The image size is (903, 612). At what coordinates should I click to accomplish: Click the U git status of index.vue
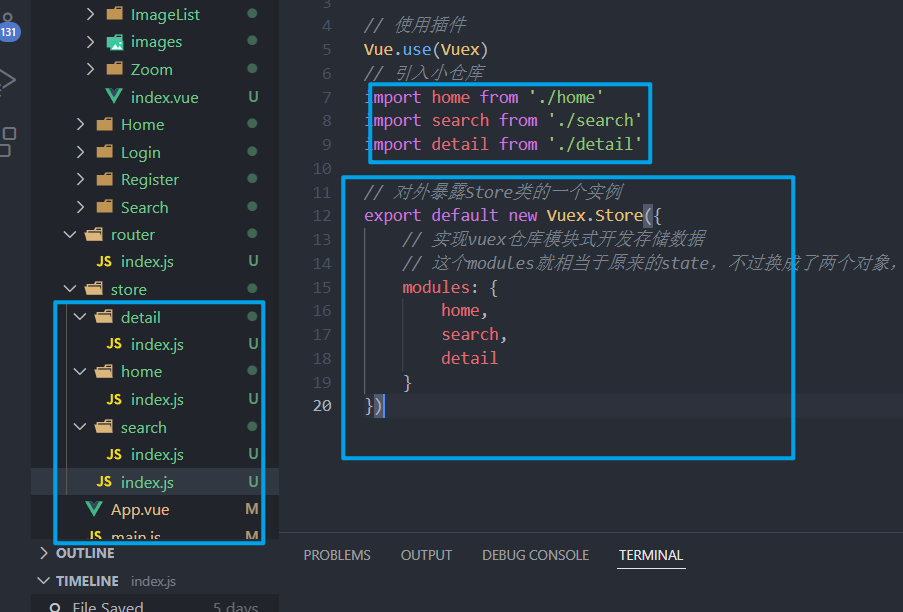pyautogui.click(x=253, y=97)
